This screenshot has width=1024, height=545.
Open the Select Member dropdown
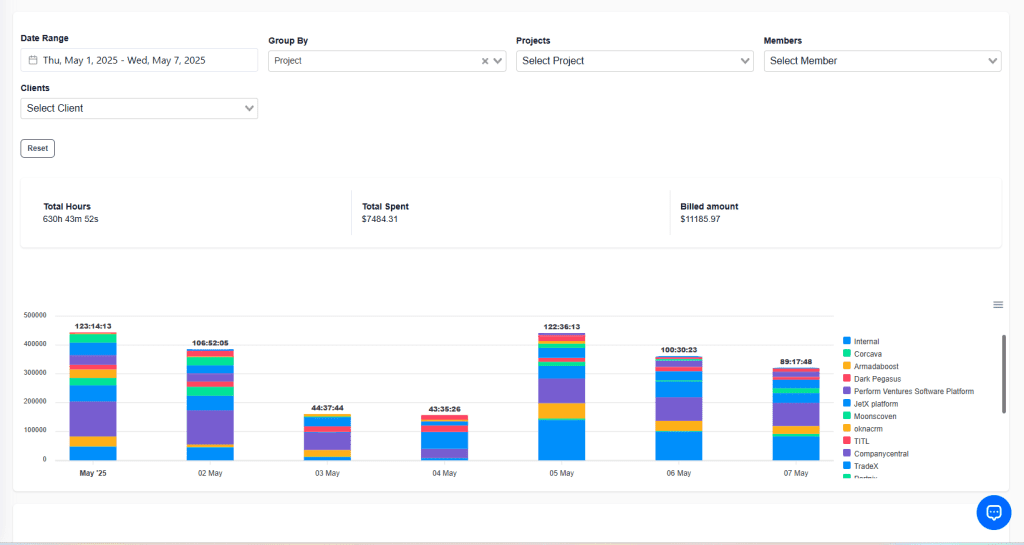882,61
